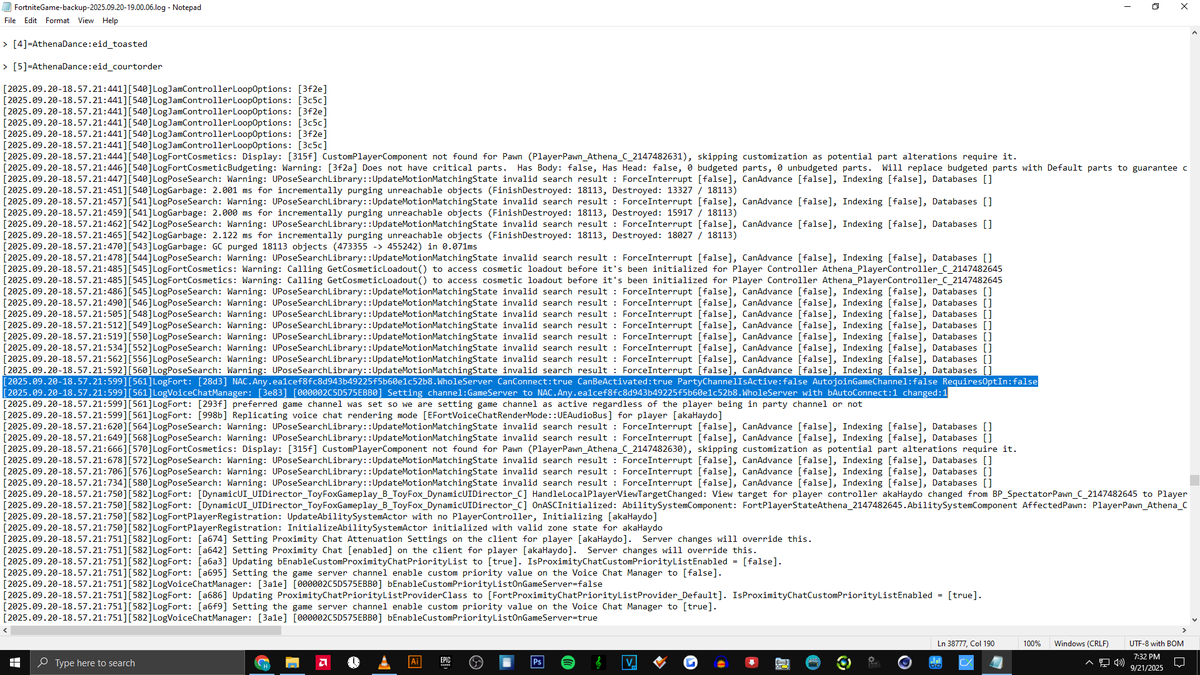Open the network tray icon
Viewport: 1200px width, 675px height.
point(1104,662)
